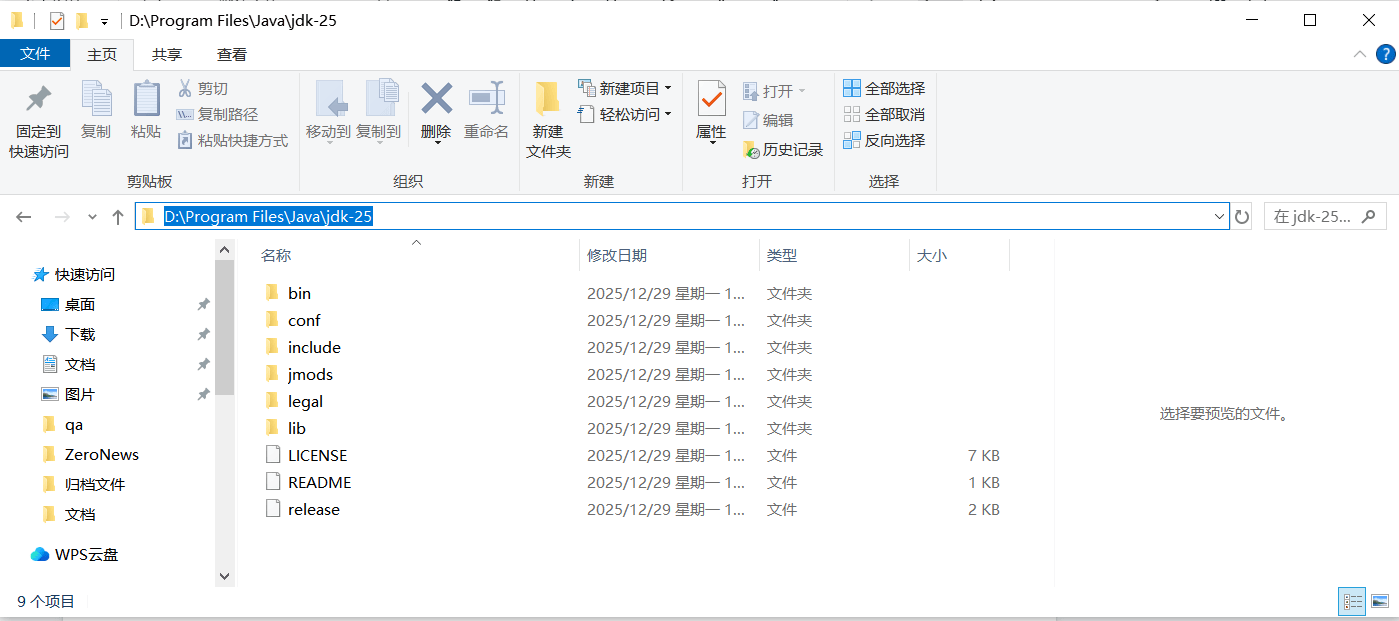Open the File (文件) tab
The height and width of the screenshot is (621, 1399).
(x=35, y=54)
